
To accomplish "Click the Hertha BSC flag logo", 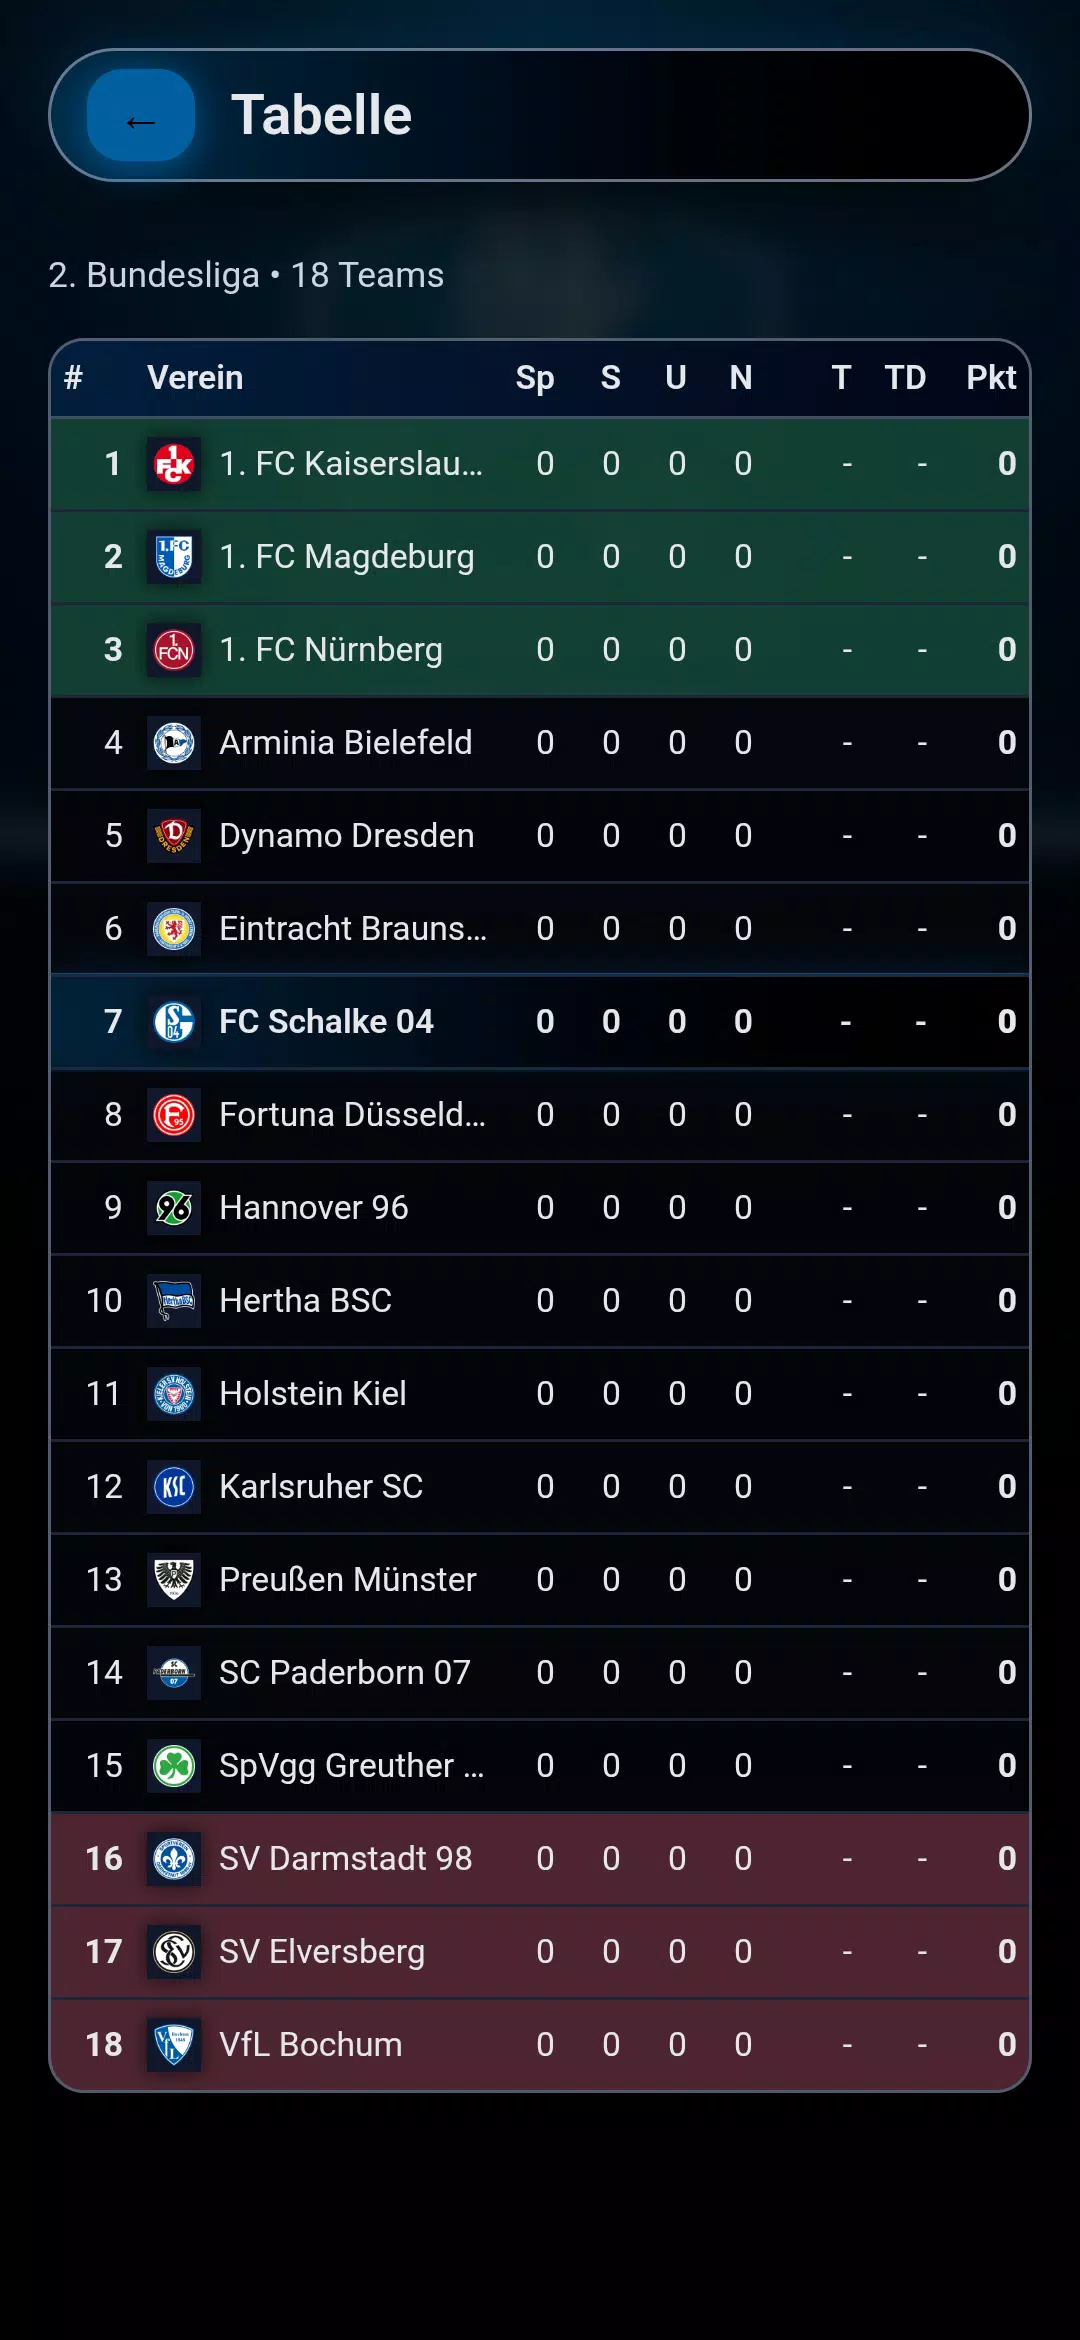I will coord(174,1301).
